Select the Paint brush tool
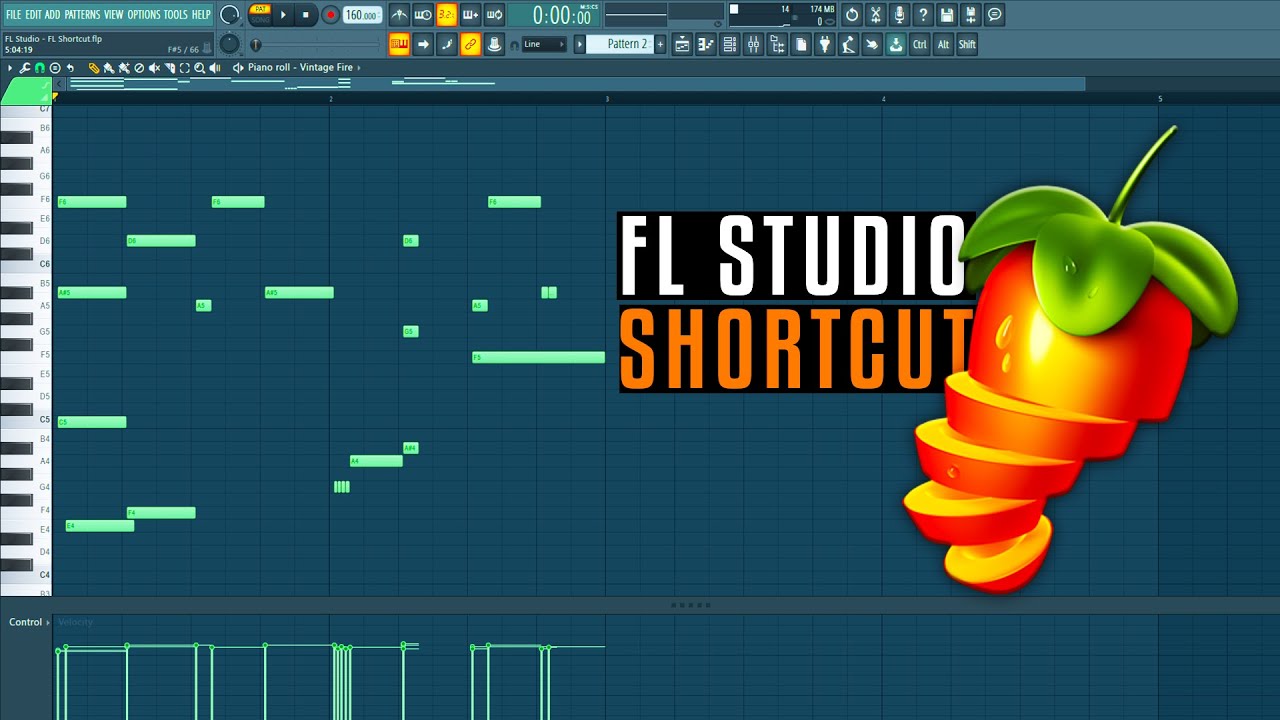Screen dimensions: 1280x720 point(109,68)
